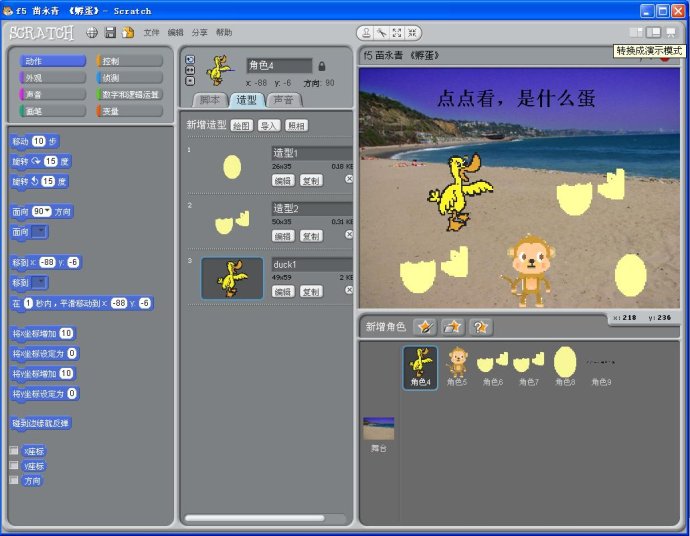Select the 数字和逻辑运算 category
The width and height of the screenshot is (690, 536).
[x=130, y=94]
